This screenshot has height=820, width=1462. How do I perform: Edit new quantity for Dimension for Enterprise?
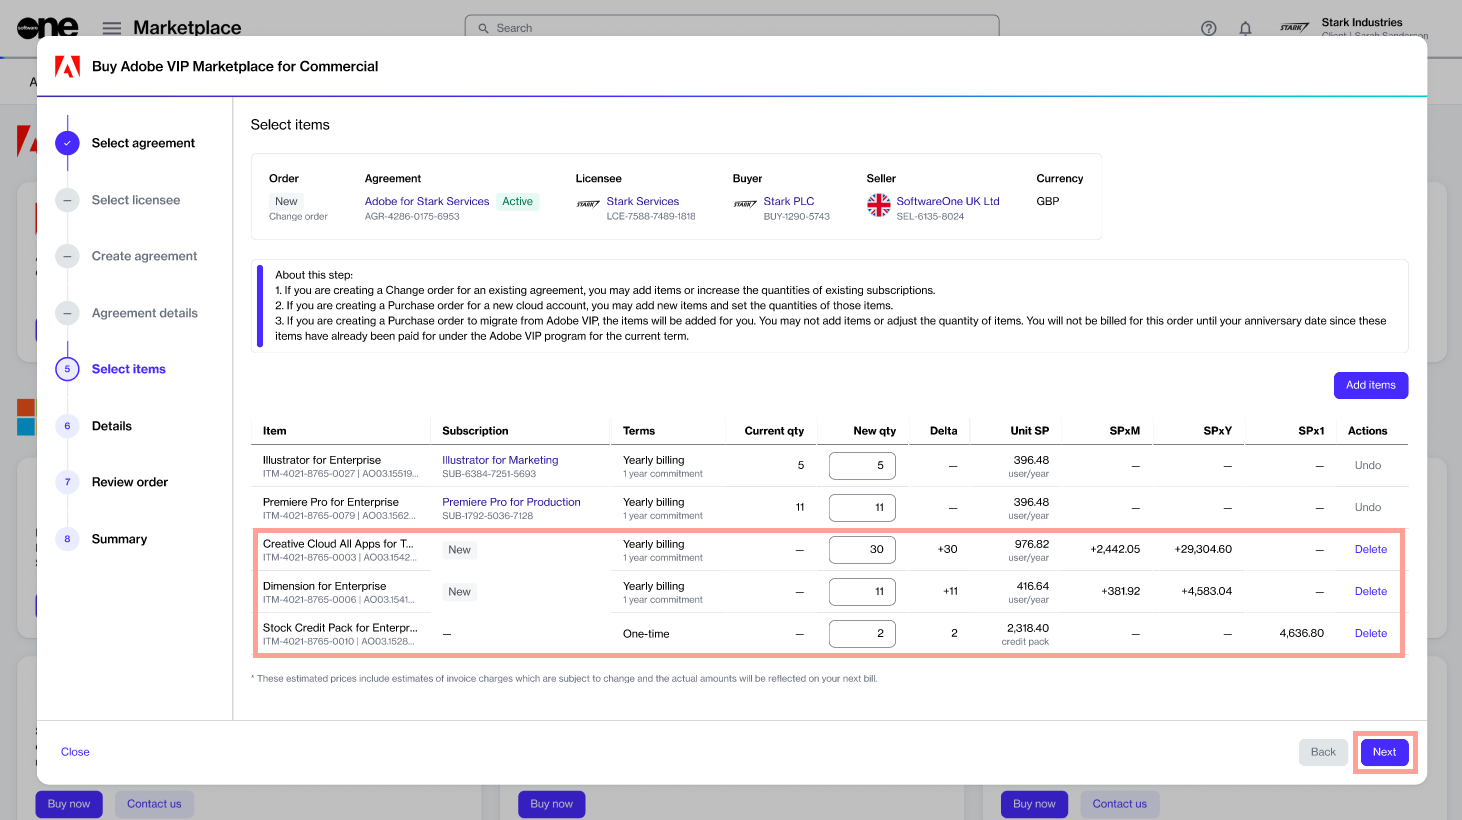862,591
